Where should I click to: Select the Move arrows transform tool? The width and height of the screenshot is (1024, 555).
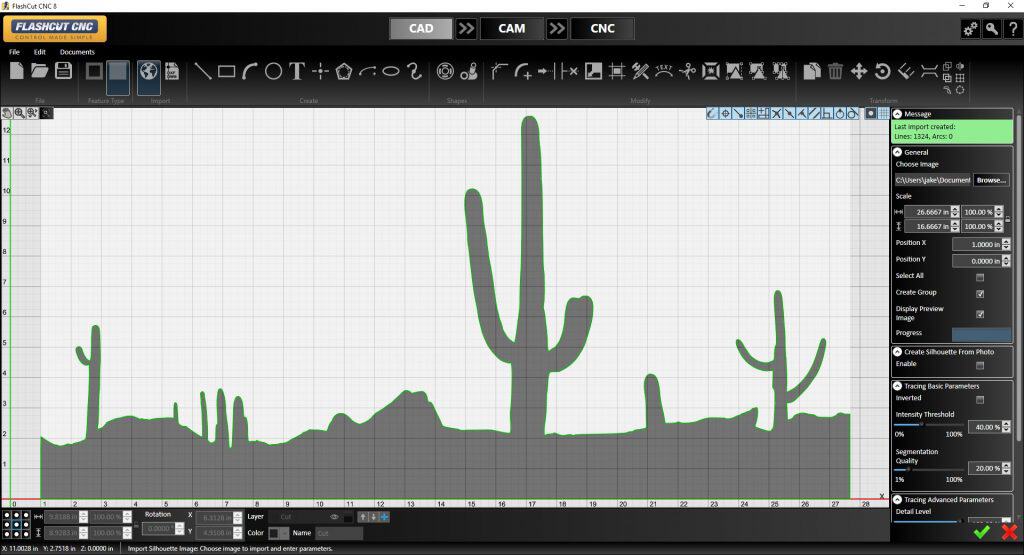coord(859,71)
